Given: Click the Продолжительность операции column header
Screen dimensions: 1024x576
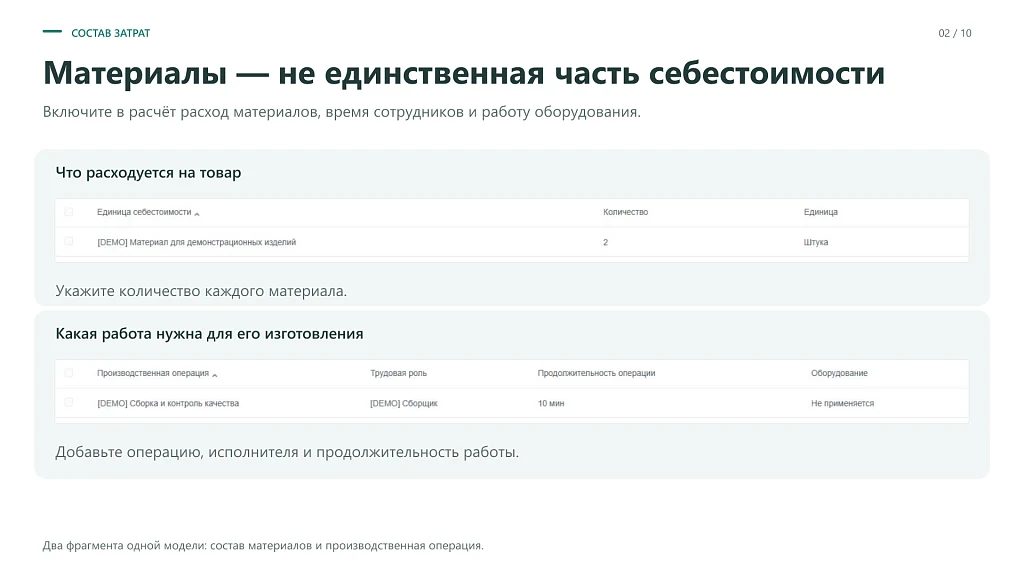Looking at the screenshot, I should [x=596, y=374].
